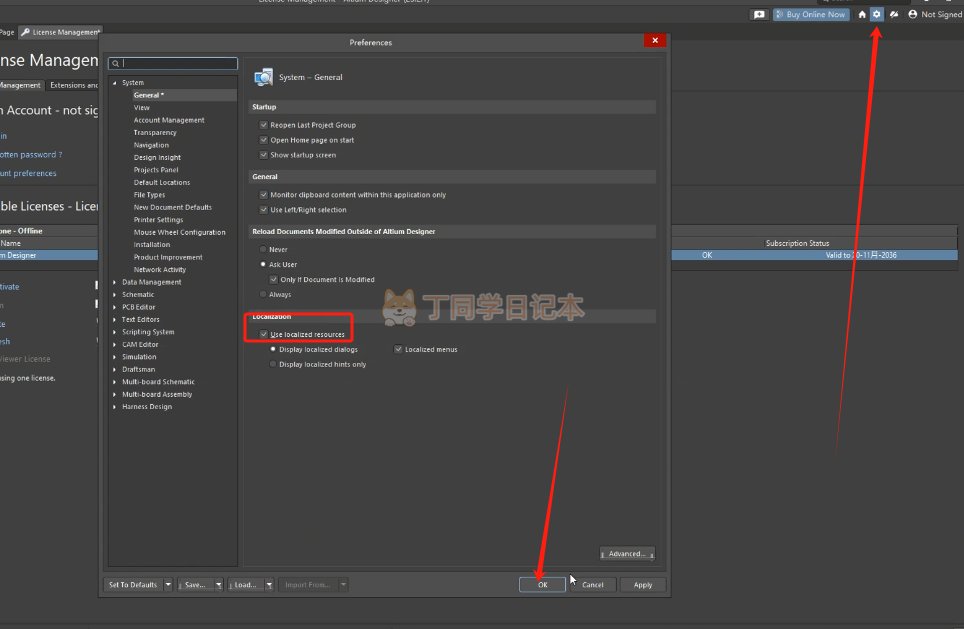Click the System – General page icon
This screenshot has height=629, width=964.
pos(264,77)
